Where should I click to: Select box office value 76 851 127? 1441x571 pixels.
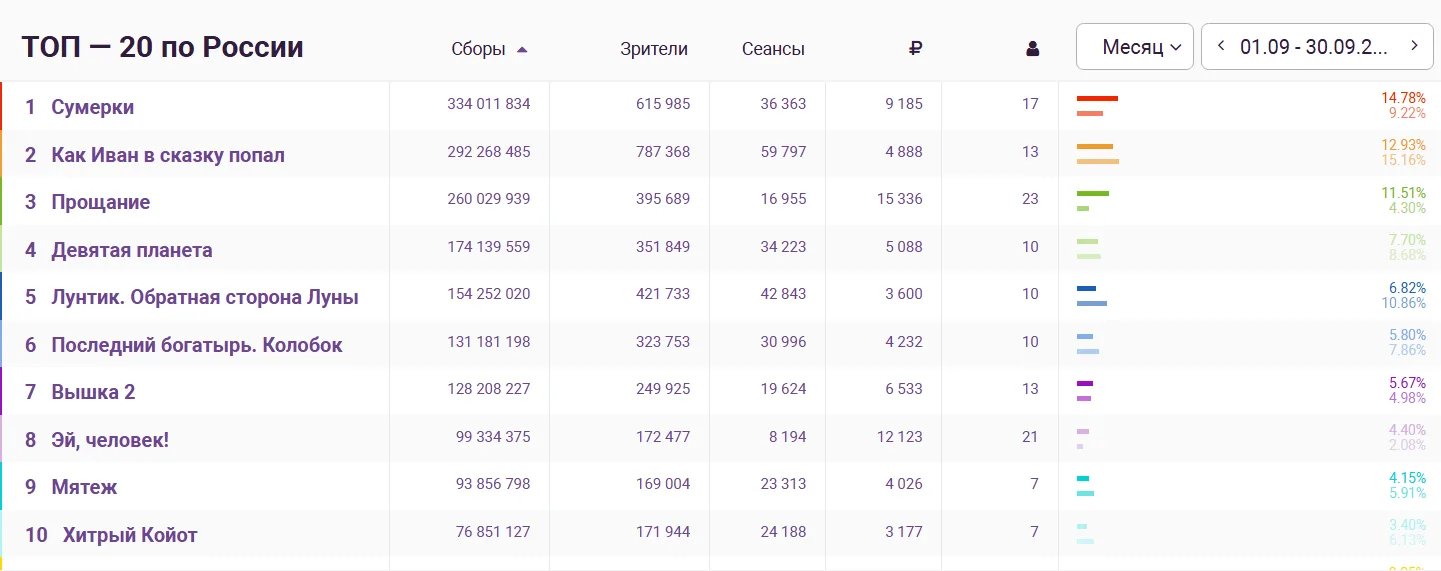[493, 532]
